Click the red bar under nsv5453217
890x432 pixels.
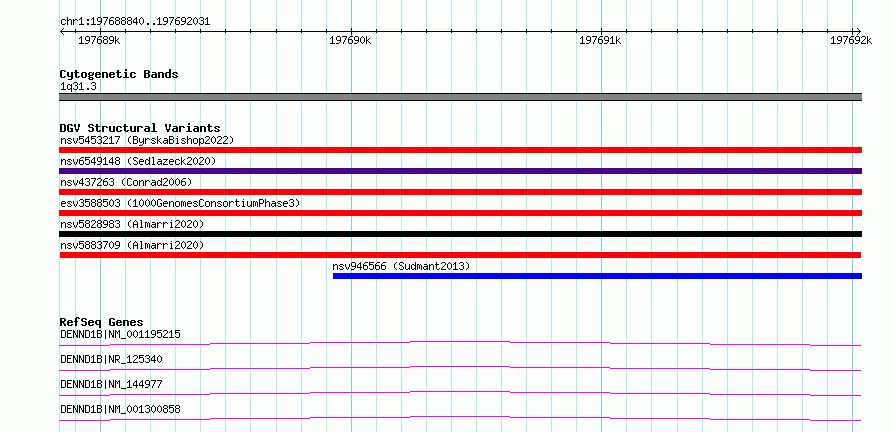(460, 150)
